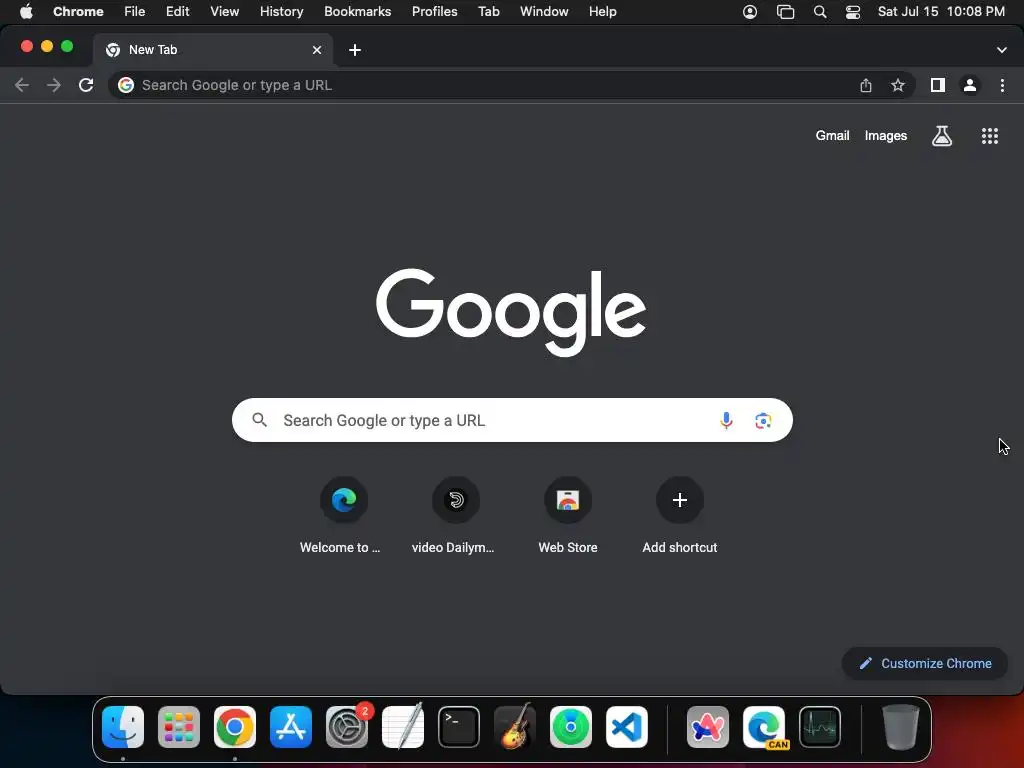Open the Trash in the Dock

point(901,727)
